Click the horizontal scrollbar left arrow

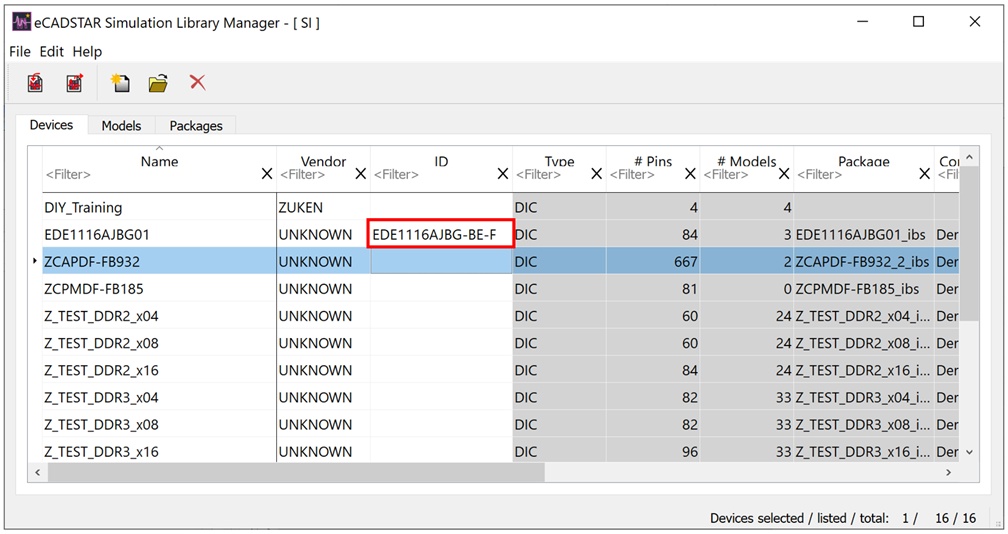click(x=38, y=472)
